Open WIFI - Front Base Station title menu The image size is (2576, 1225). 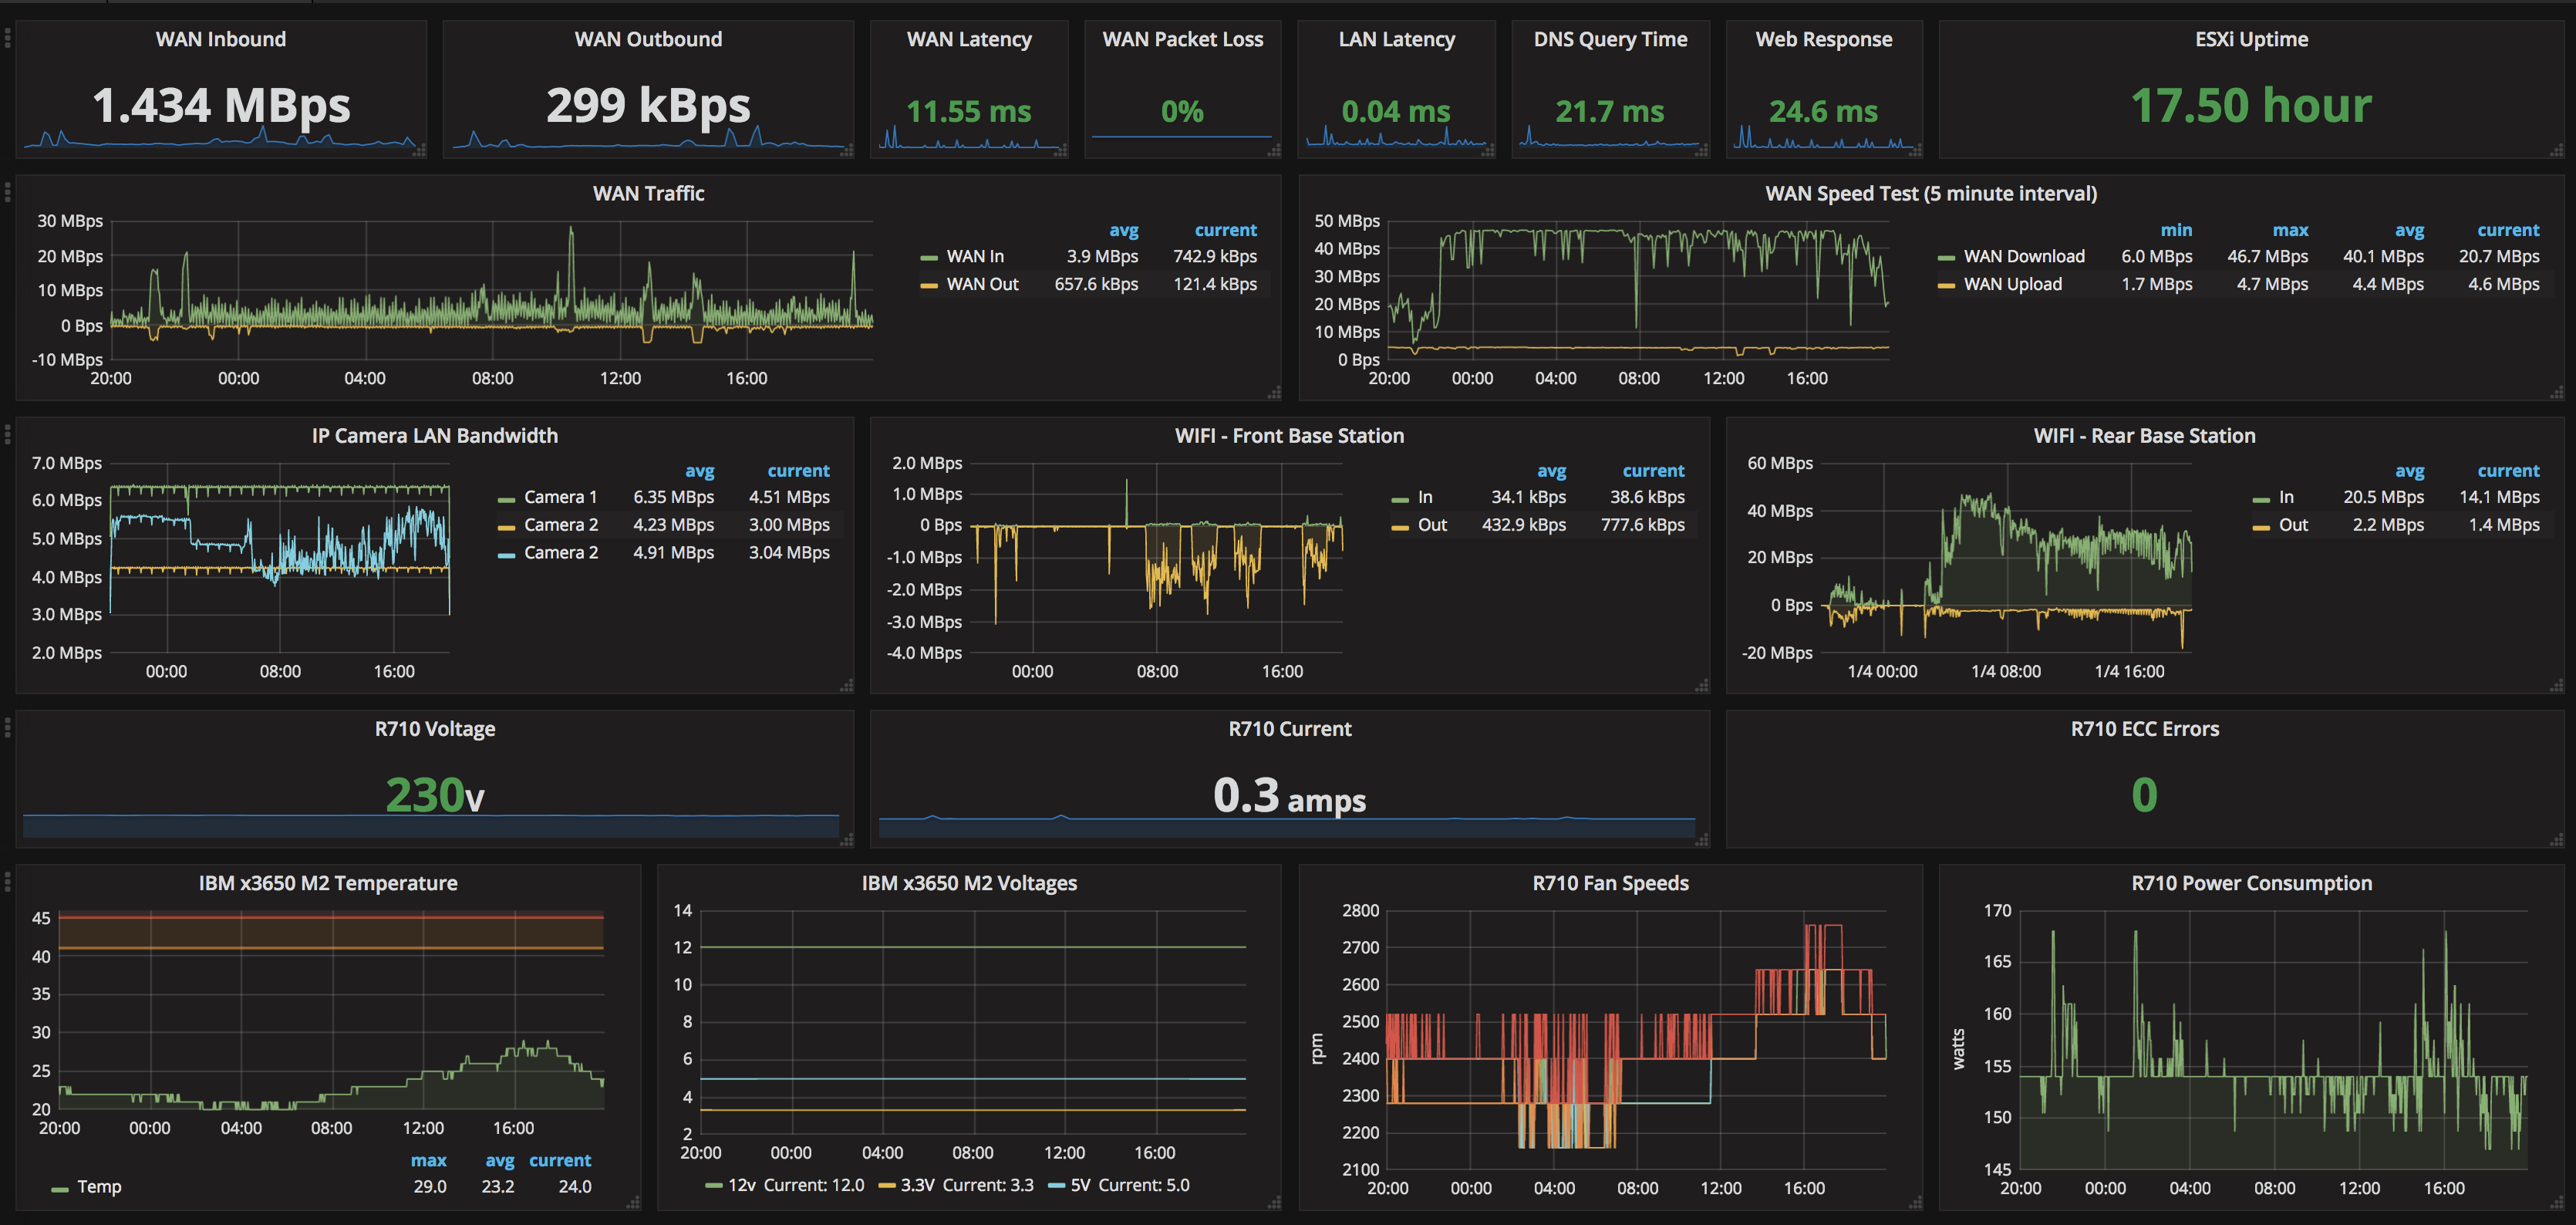click(1289, 435)
